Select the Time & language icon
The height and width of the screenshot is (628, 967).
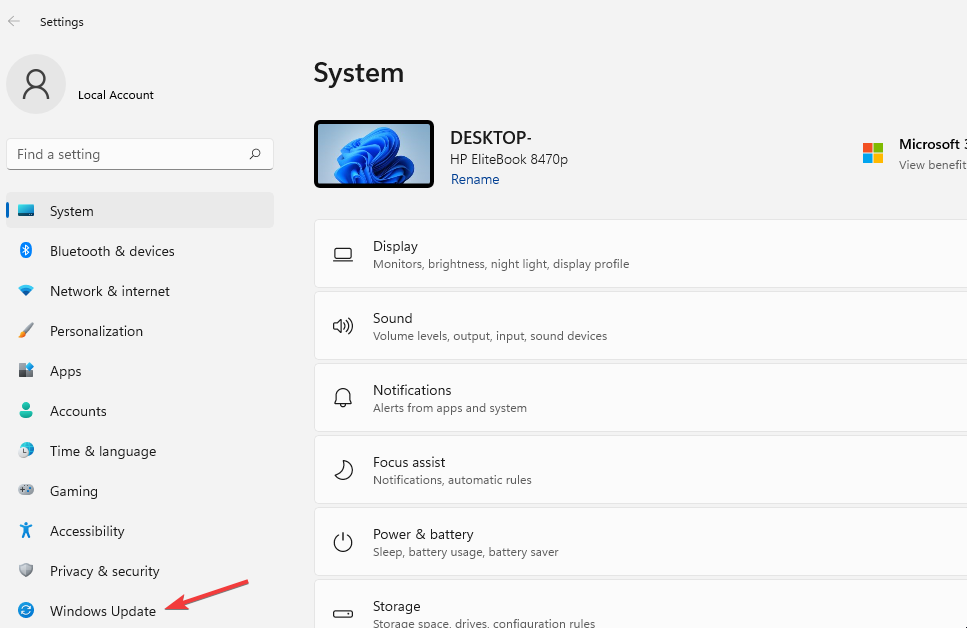[x=24, y=451]
